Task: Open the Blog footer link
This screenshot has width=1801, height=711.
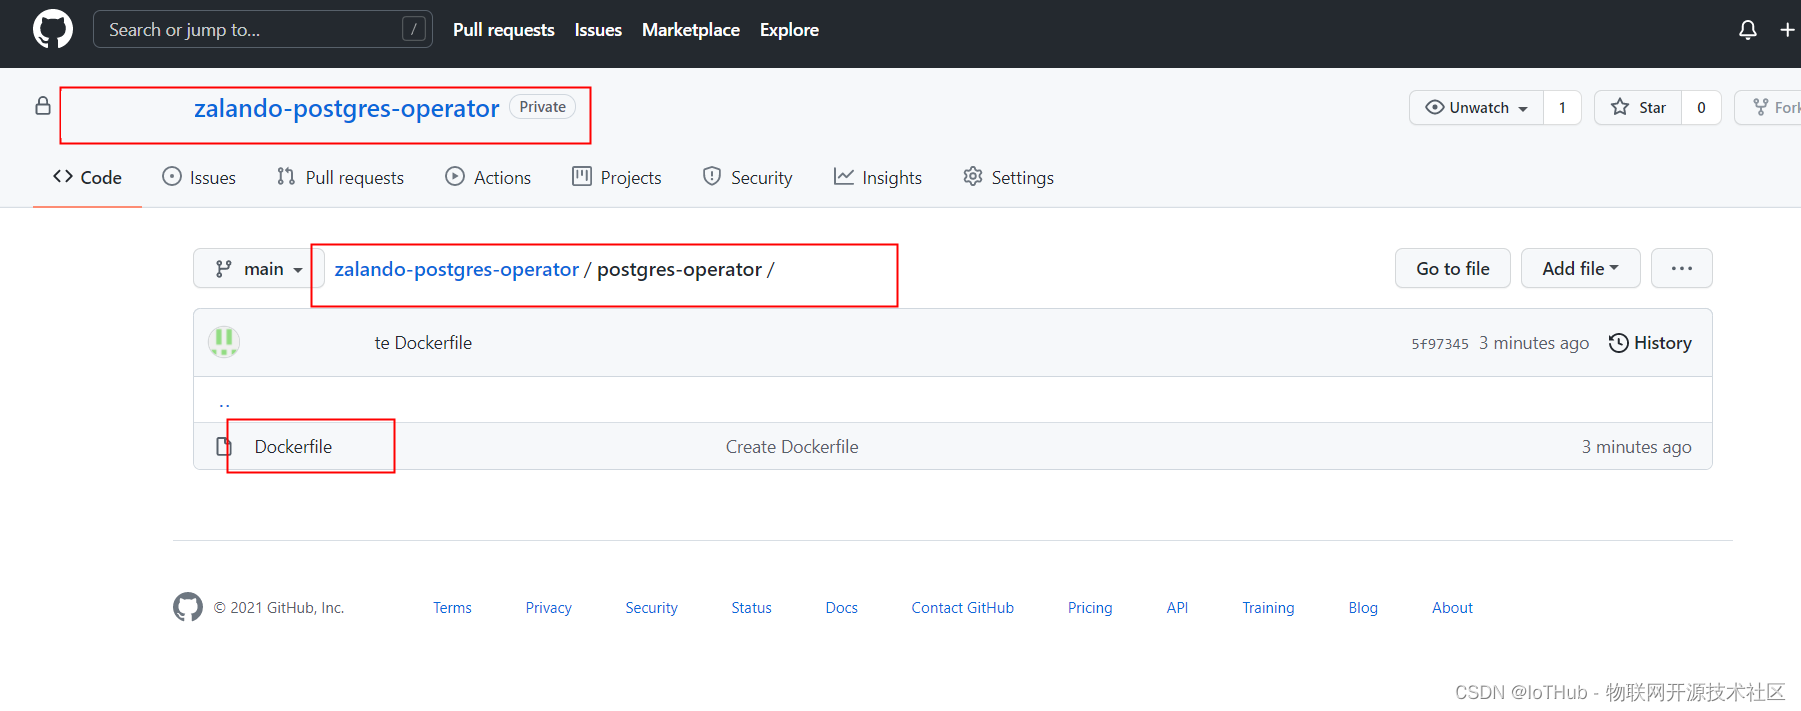Action: coord(1362,608)
